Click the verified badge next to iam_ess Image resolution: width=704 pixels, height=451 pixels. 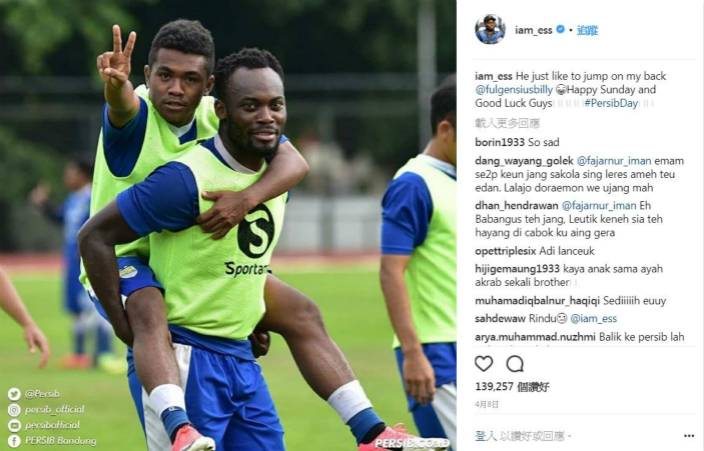[x=560, y=29]
